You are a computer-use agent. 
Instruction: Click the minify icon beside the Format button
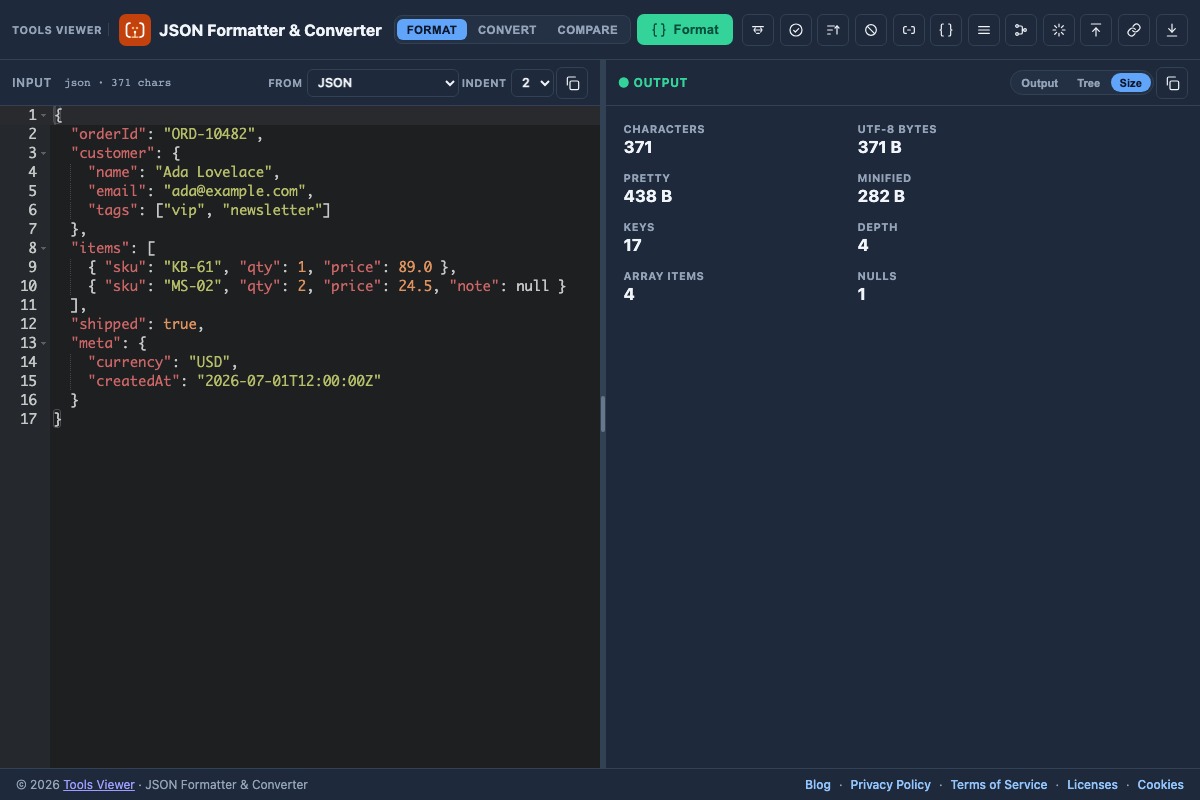758,30
